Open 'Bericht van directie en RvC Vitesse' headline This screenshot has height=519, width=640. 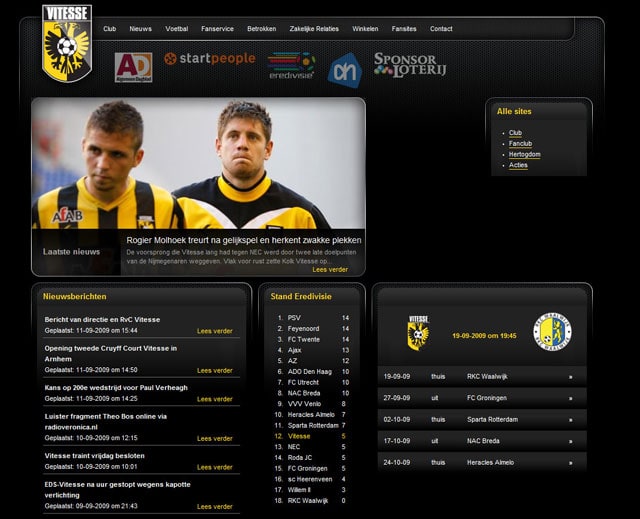pos(102,320)
